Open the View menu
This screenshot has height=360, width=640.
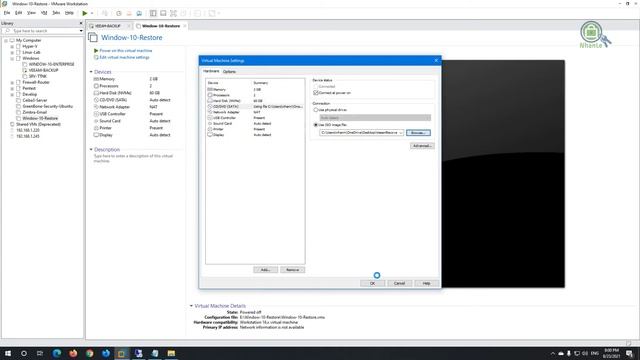31,13
